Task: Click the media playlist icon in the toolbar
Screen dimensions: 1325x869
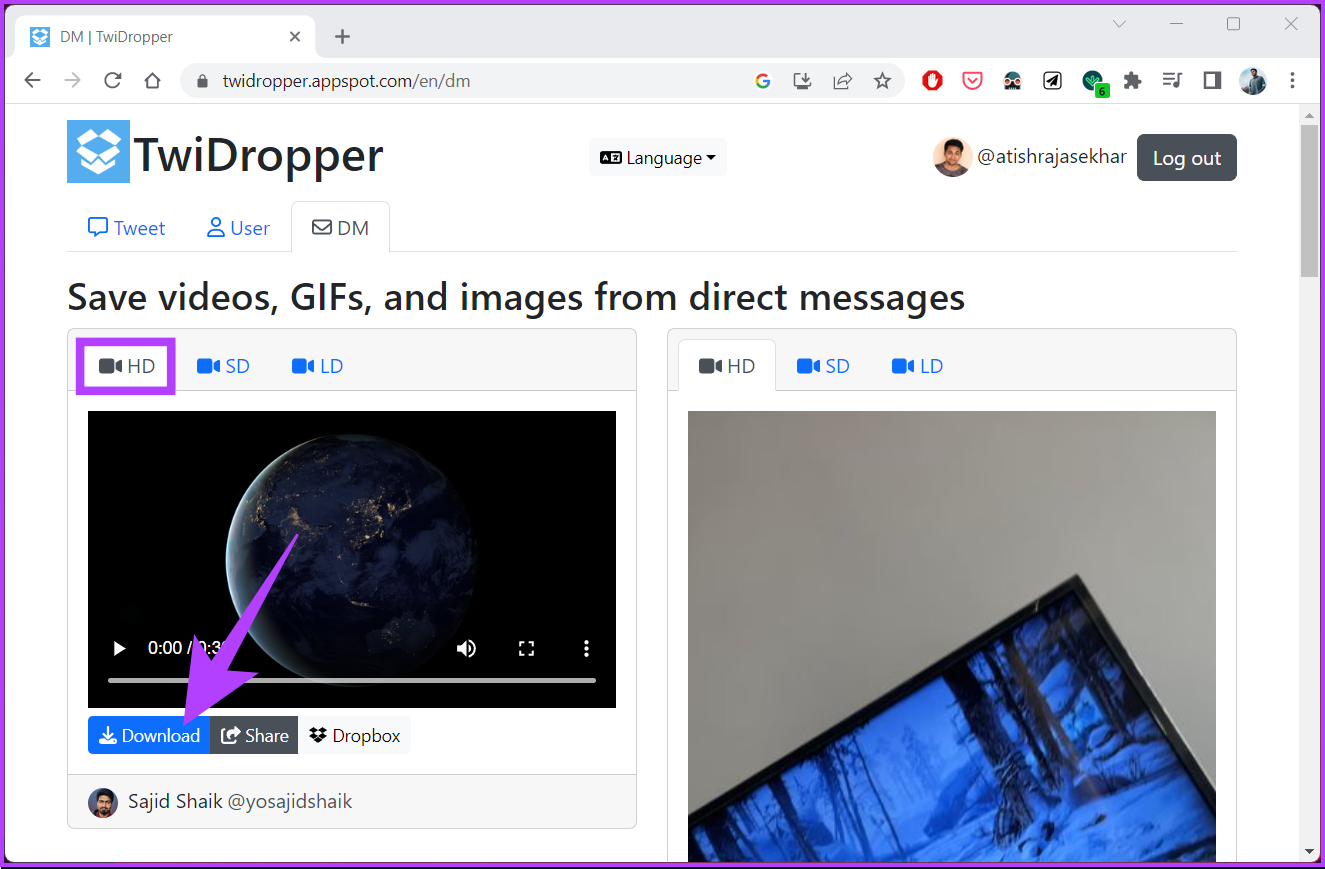Action: click(1172, 80)
